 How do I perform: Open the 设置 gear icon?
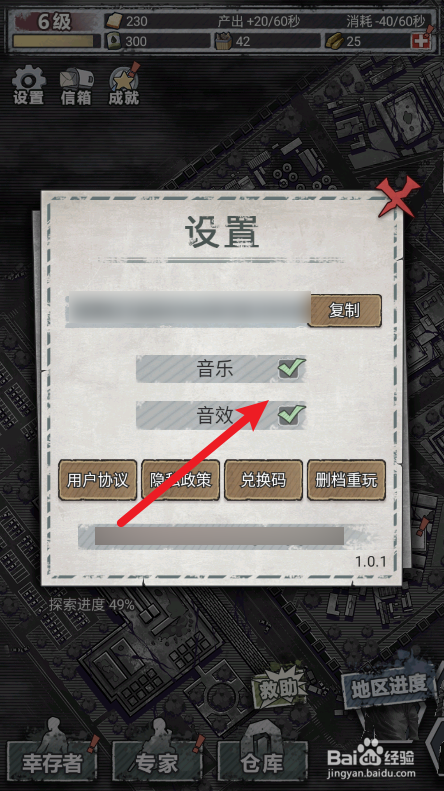pyautogui.click(x=28, y=85)
